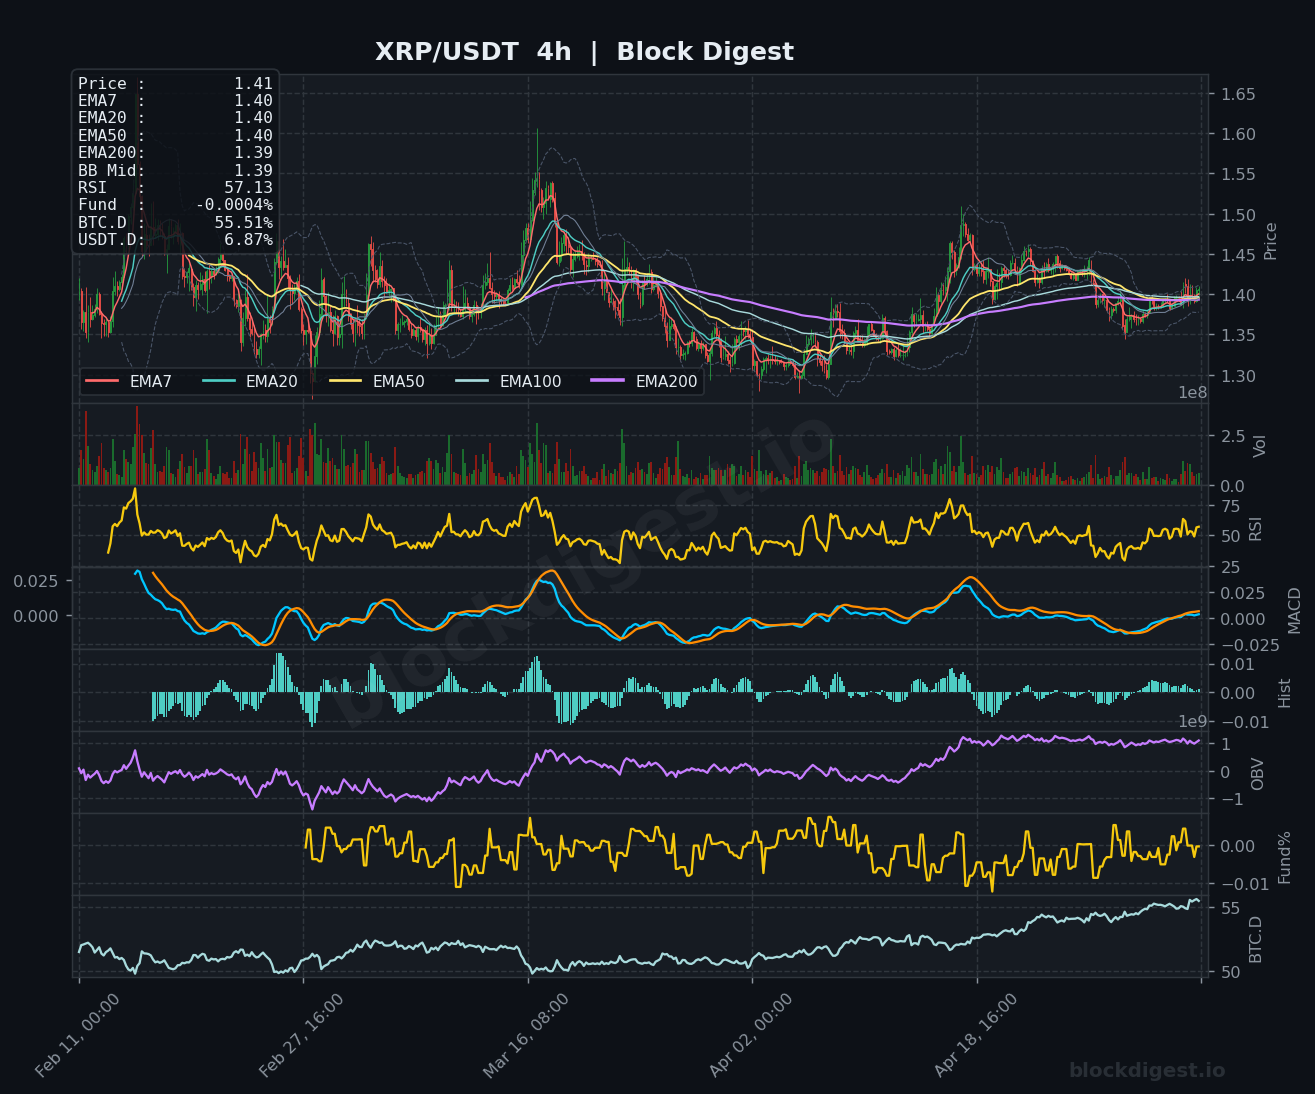Click the 2.5 tick on Vol axis
1315x1094 pixels.
coord(1232,436)
